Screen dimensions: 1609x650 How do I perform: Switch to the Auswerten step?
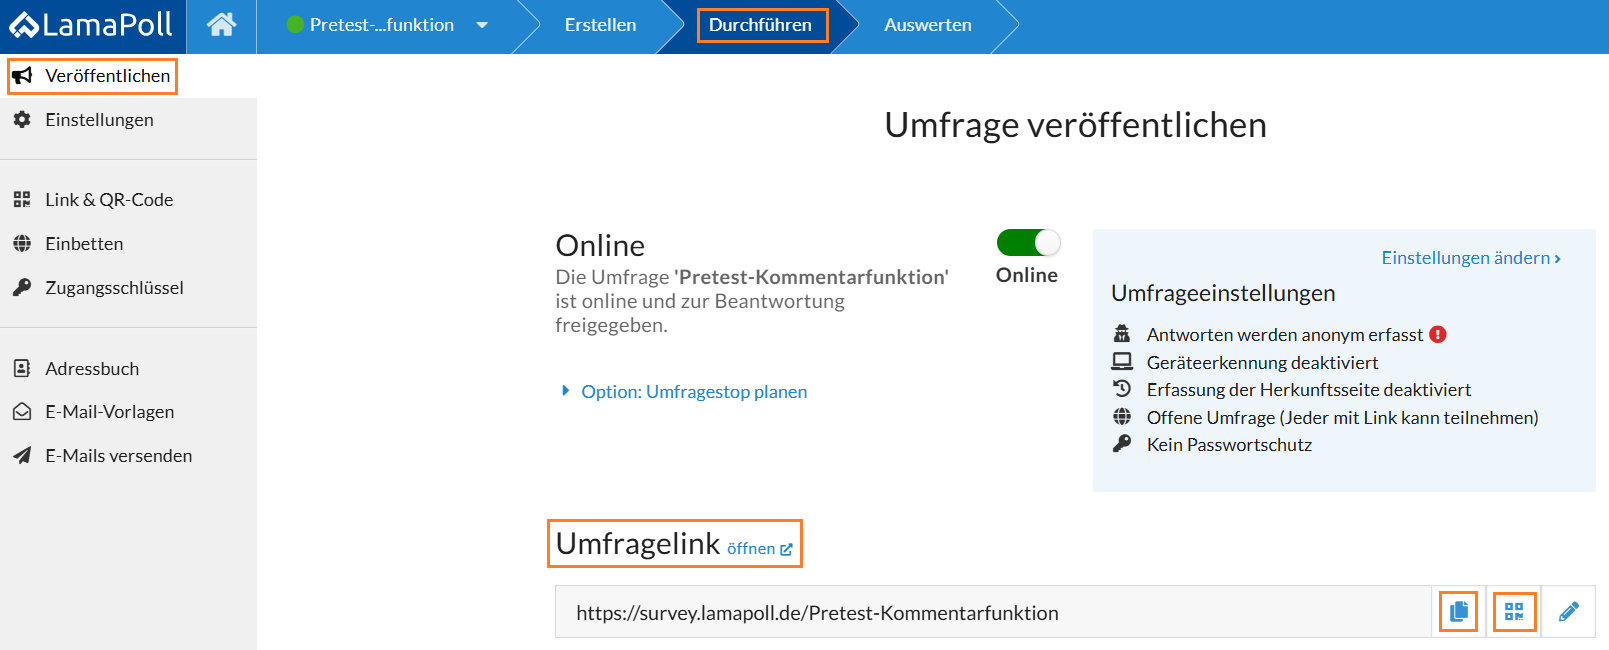(x=927, y=25)
